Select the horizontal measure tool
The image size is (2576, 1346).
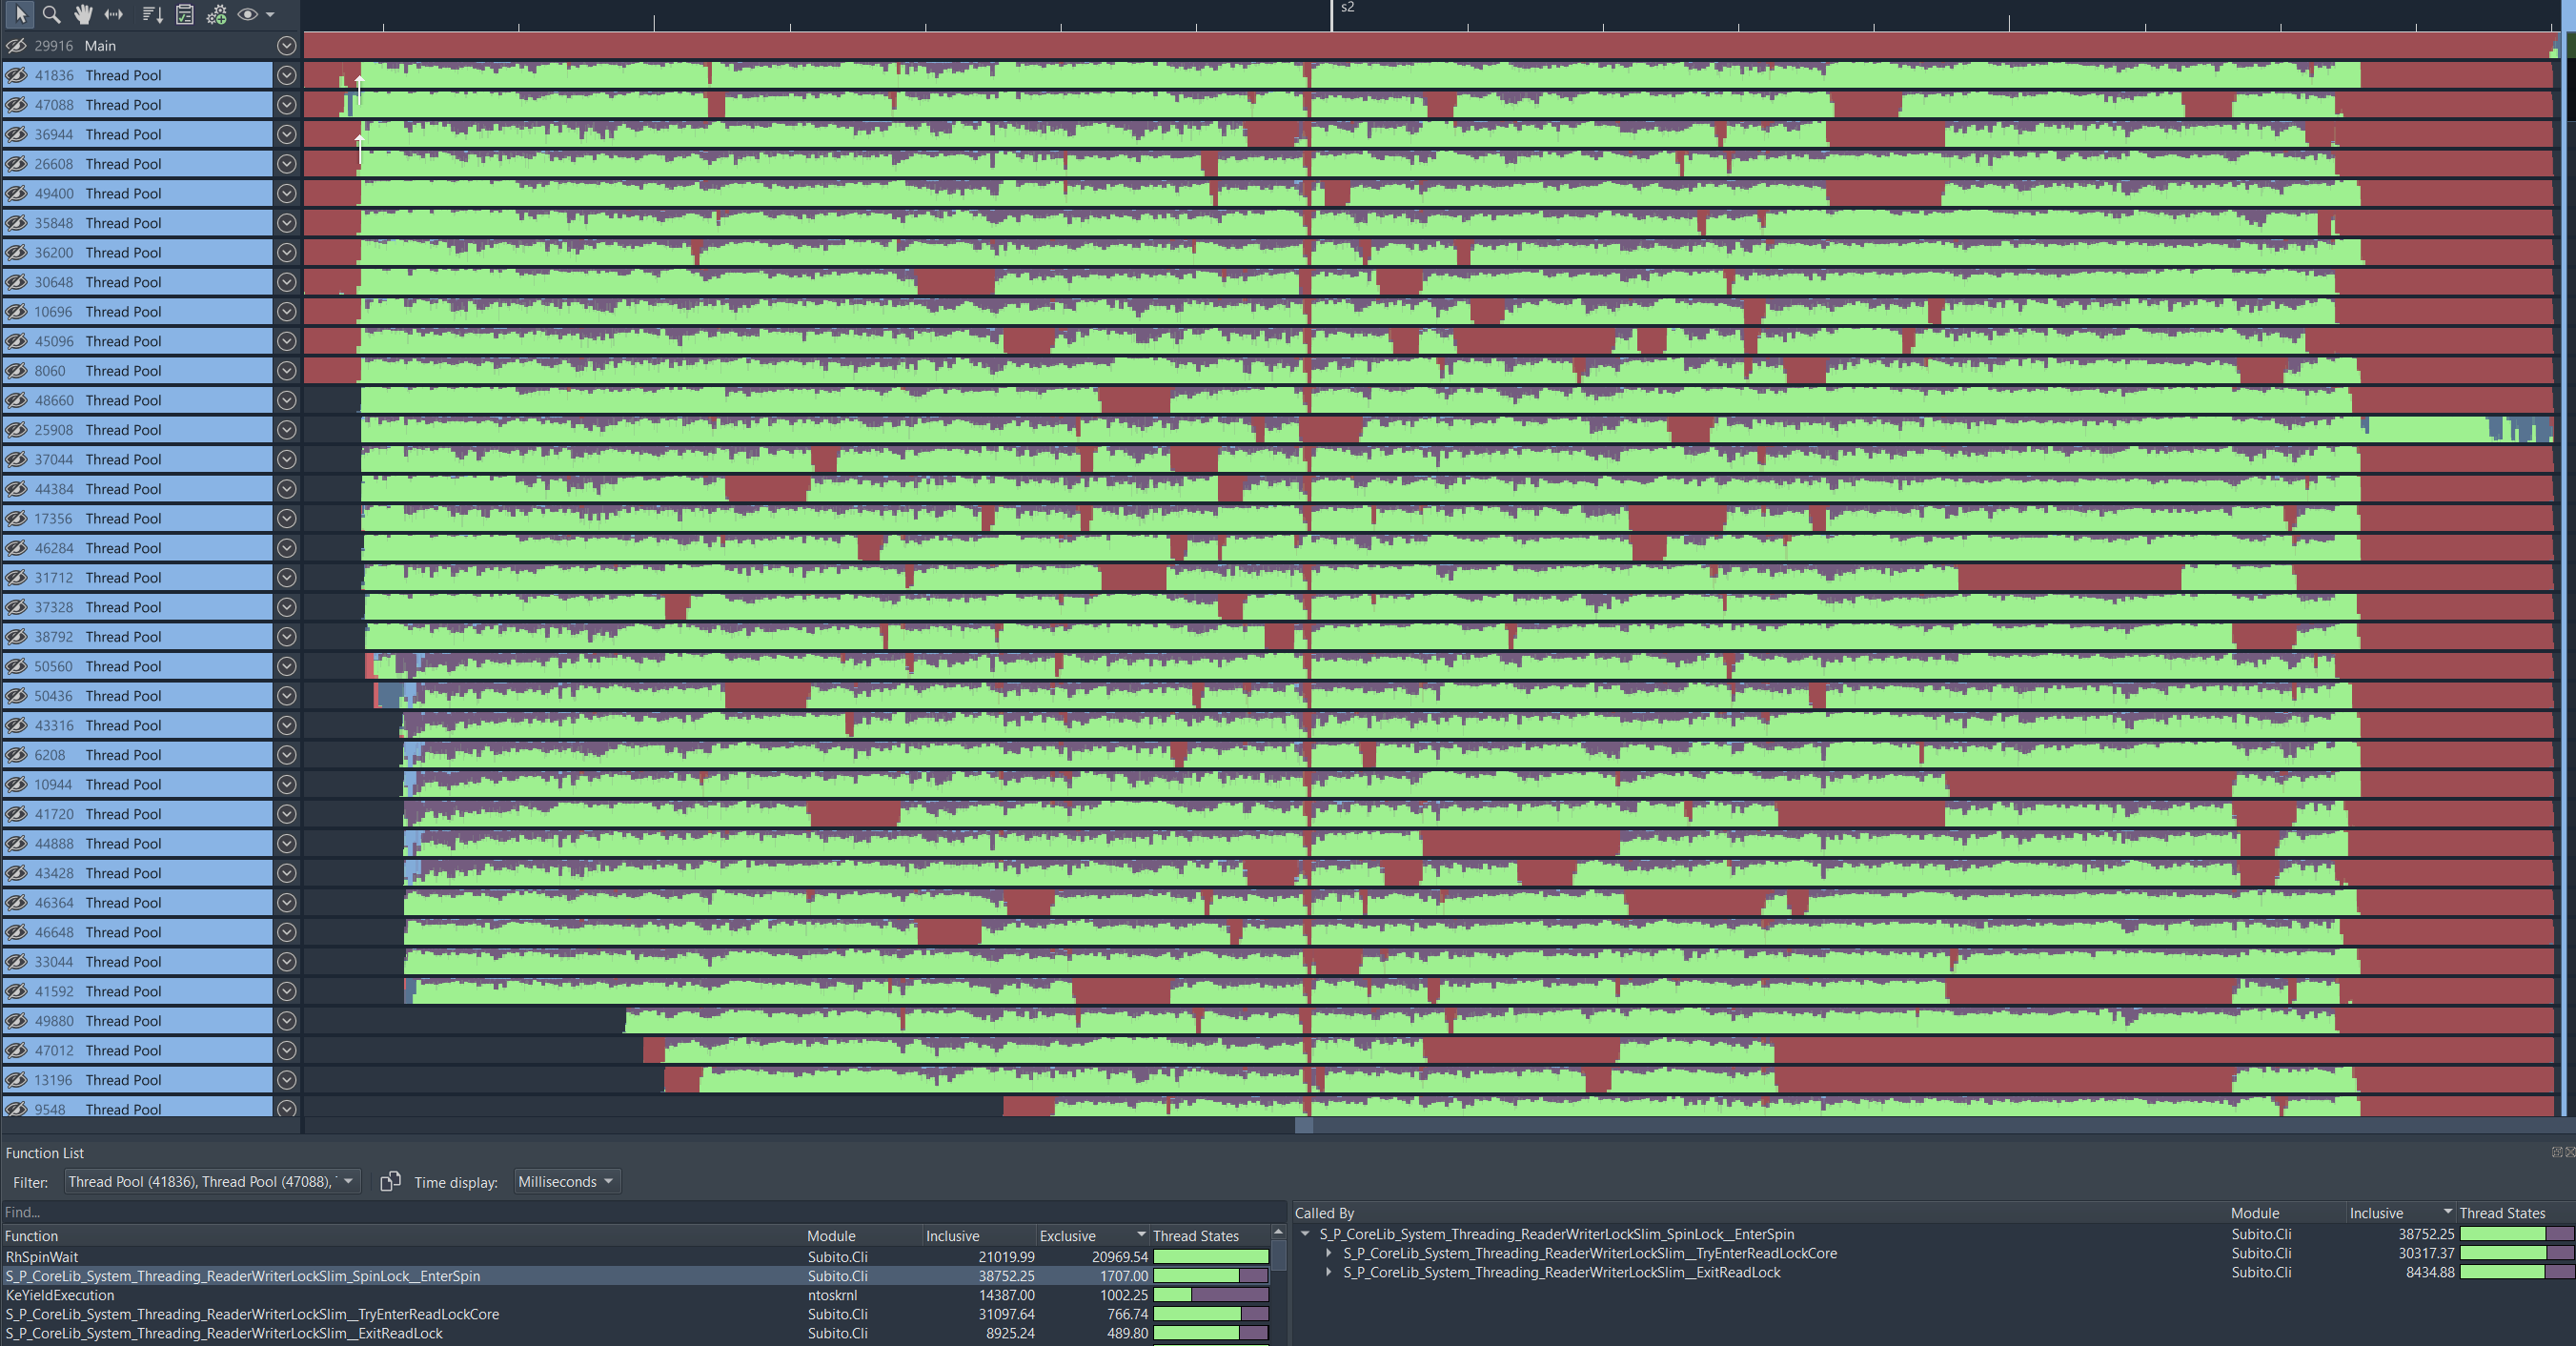(x=113, y=14)
